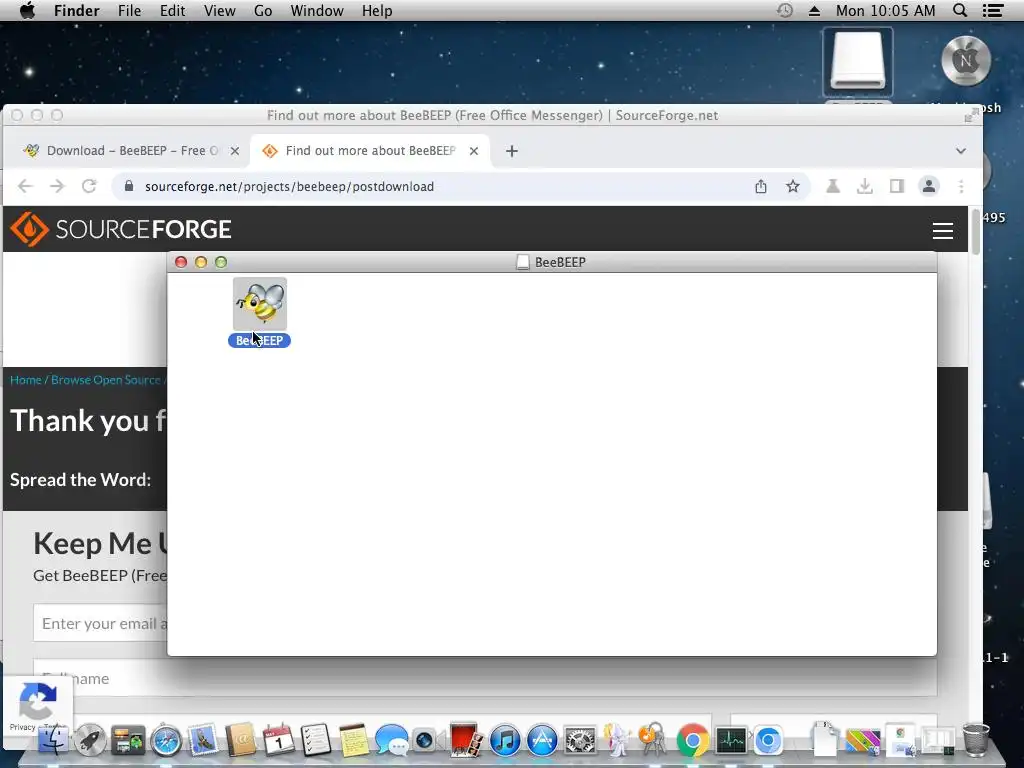This screenshot has height=768, width=1024.
Task: Open Google Chrome from the Dock
Action: tap(692, 741)
